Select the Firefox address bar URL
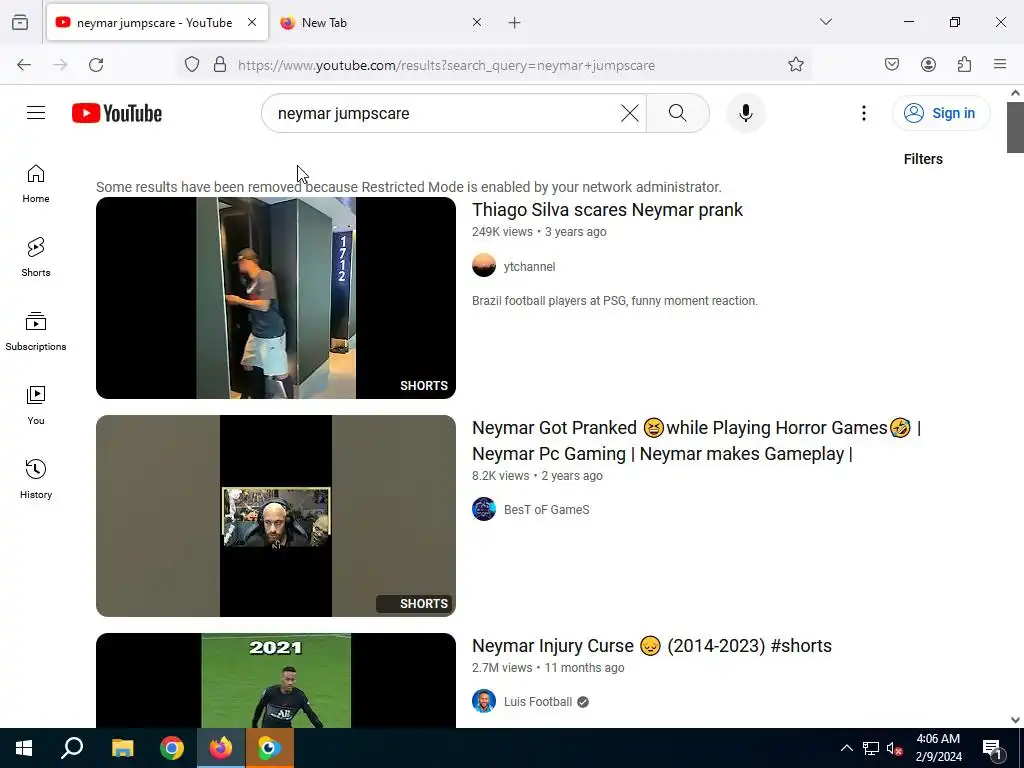Image resolution: width=1024 pixels, height=768 pixels. tap(447, 65)
